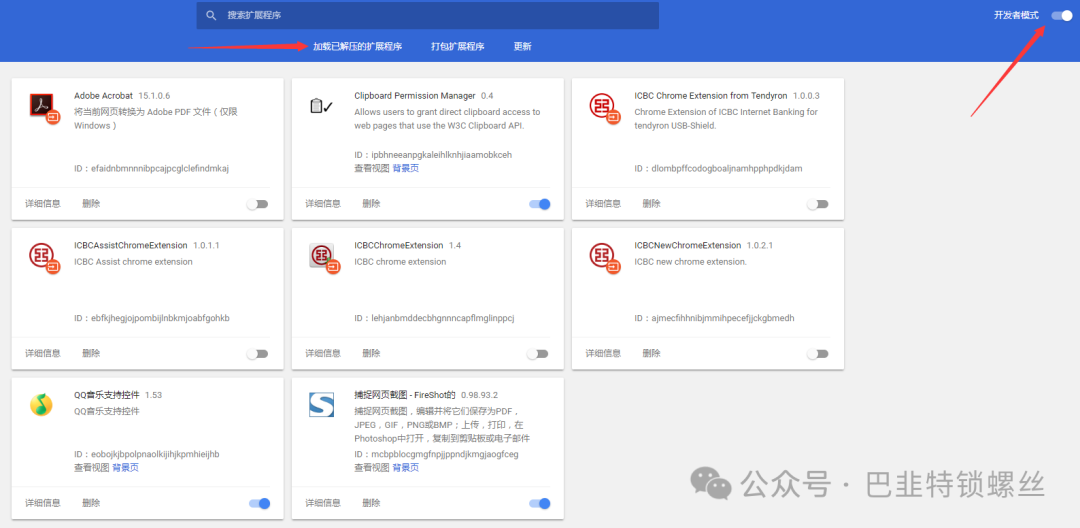Open 详细信息 for FireShot extension
This screenshot has width=1080, height=528.
tap(323, 503)
